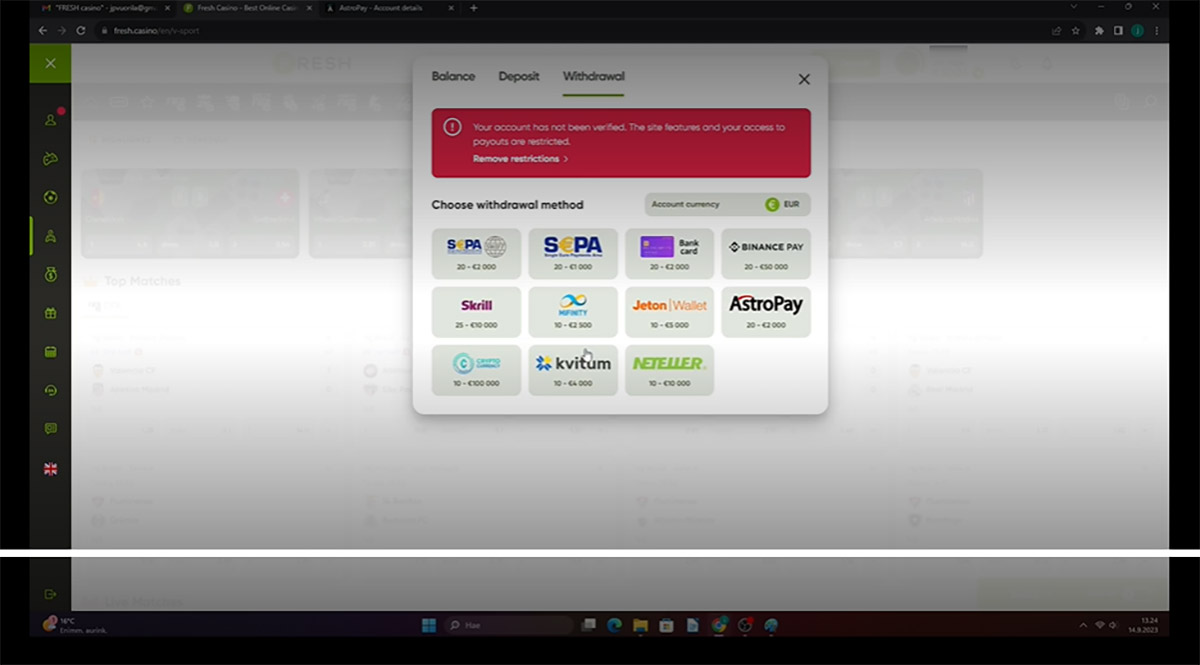Close the withdrawal dialog

tap(804, 79)
